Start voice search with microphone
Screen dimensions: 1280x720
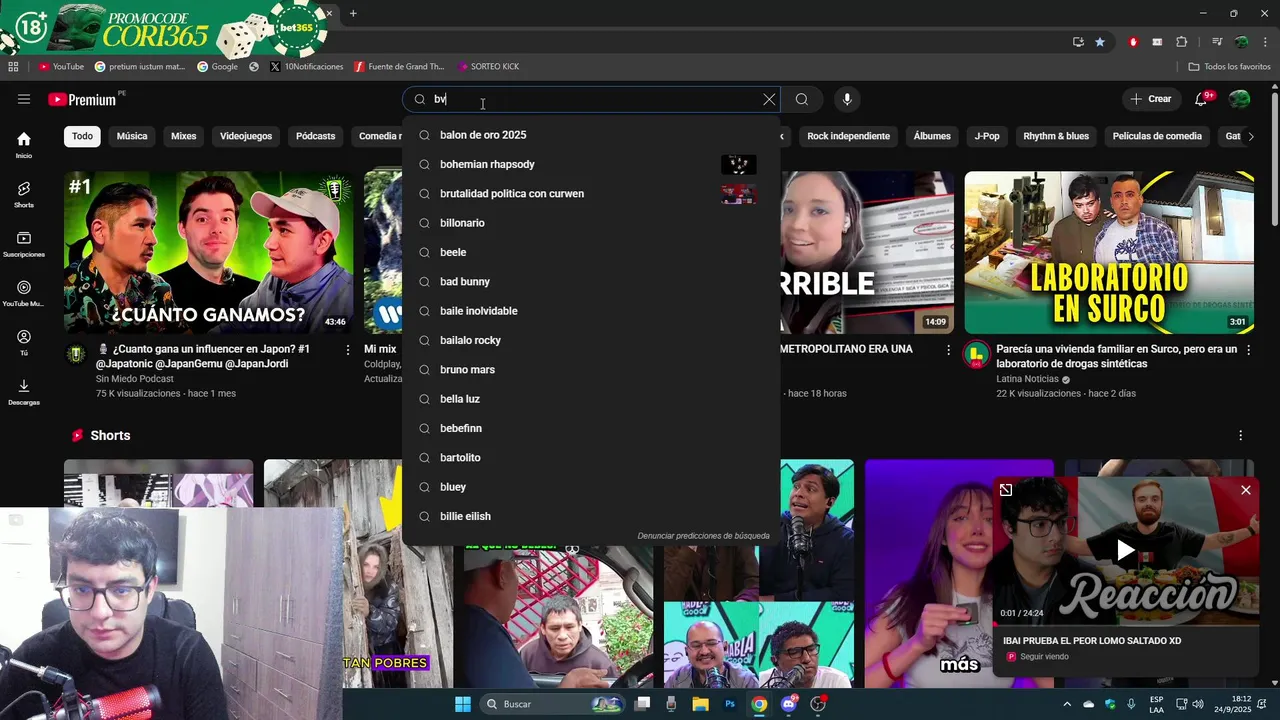pos(847,99)
